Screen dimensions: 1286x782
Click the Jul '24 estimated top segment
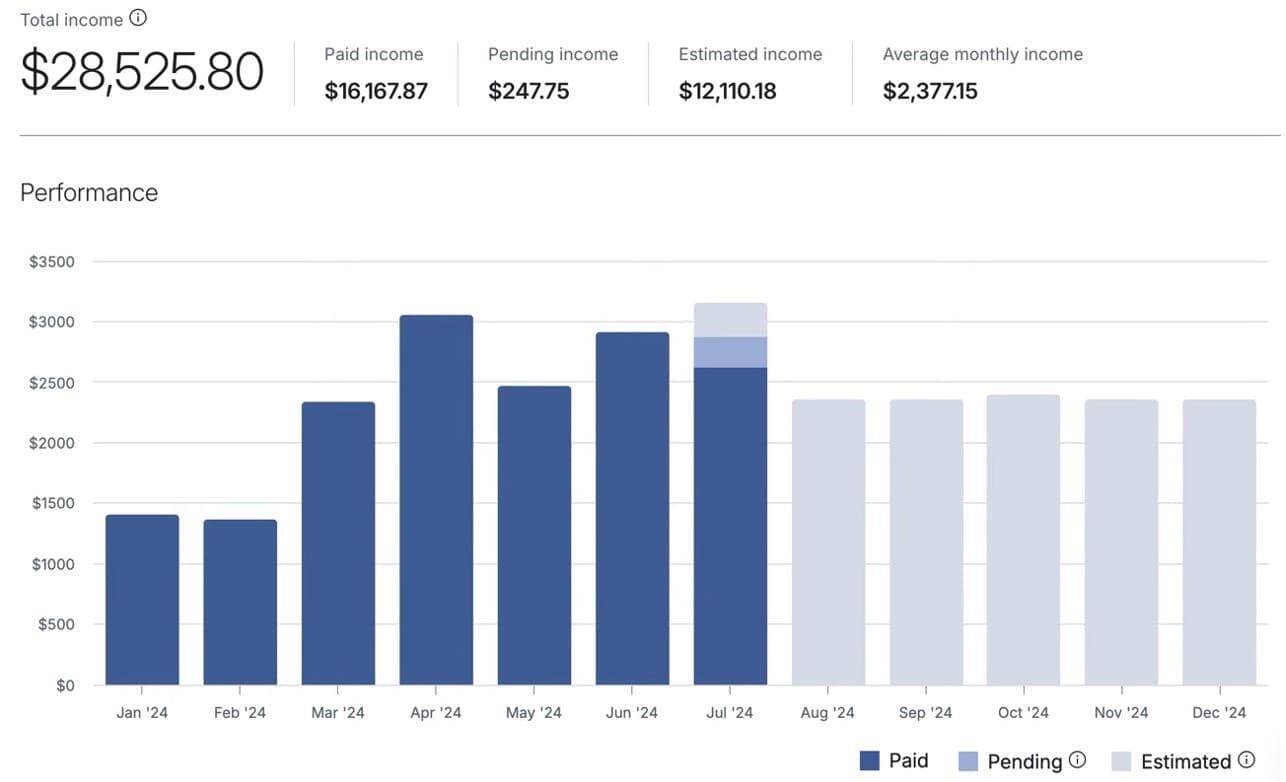tap(730, 320)
